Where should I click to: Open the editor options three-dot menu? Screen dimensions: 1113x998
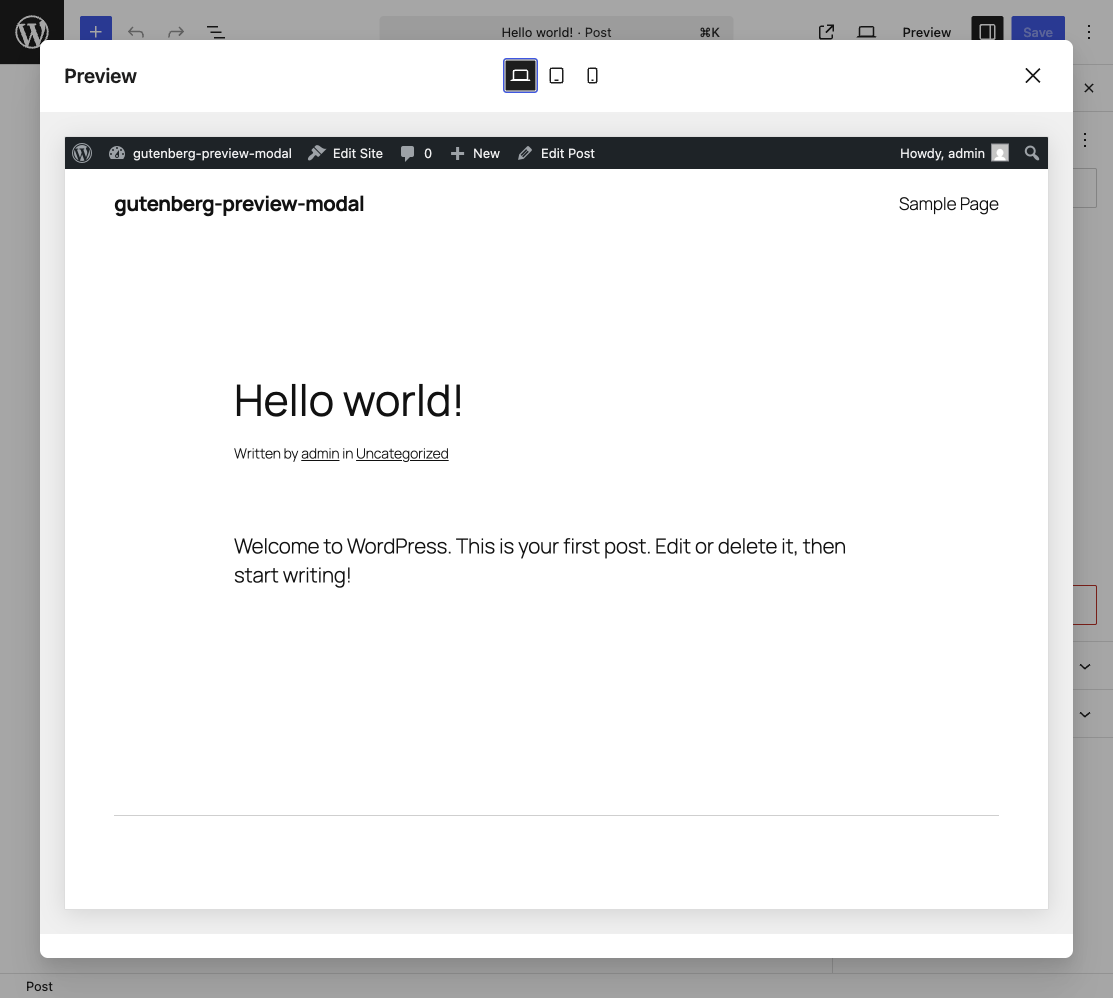click(1089, 32)
